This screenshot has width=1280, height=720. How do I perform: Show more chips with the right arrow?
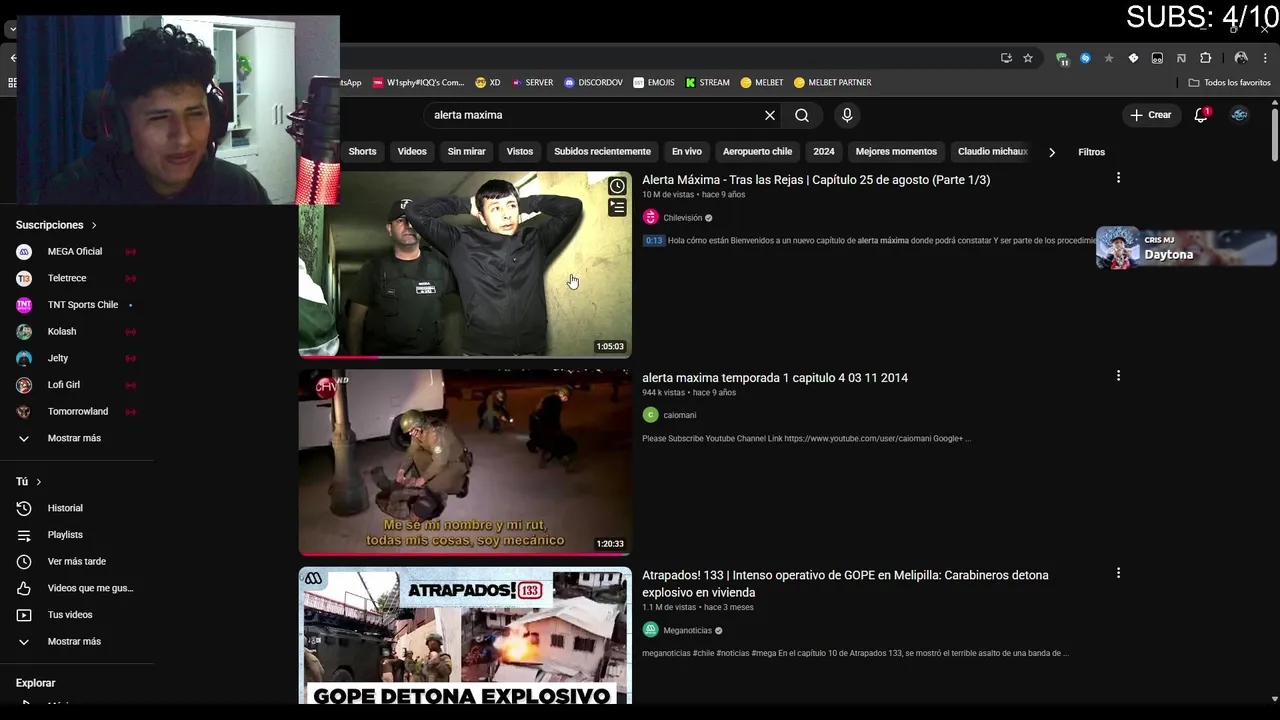[x=1051, y=152]
